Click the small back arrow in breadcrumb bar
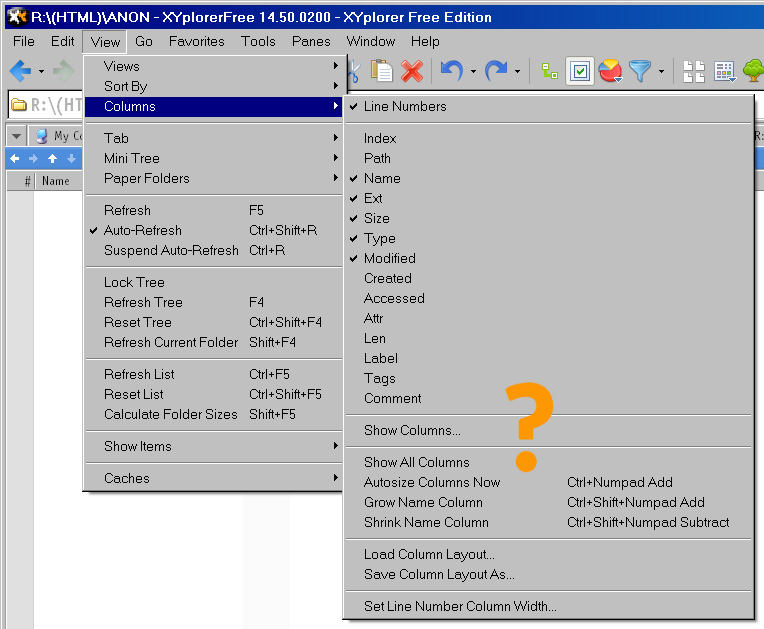The height and width of the screenshot is (629, 764). (x=15, y=158)
